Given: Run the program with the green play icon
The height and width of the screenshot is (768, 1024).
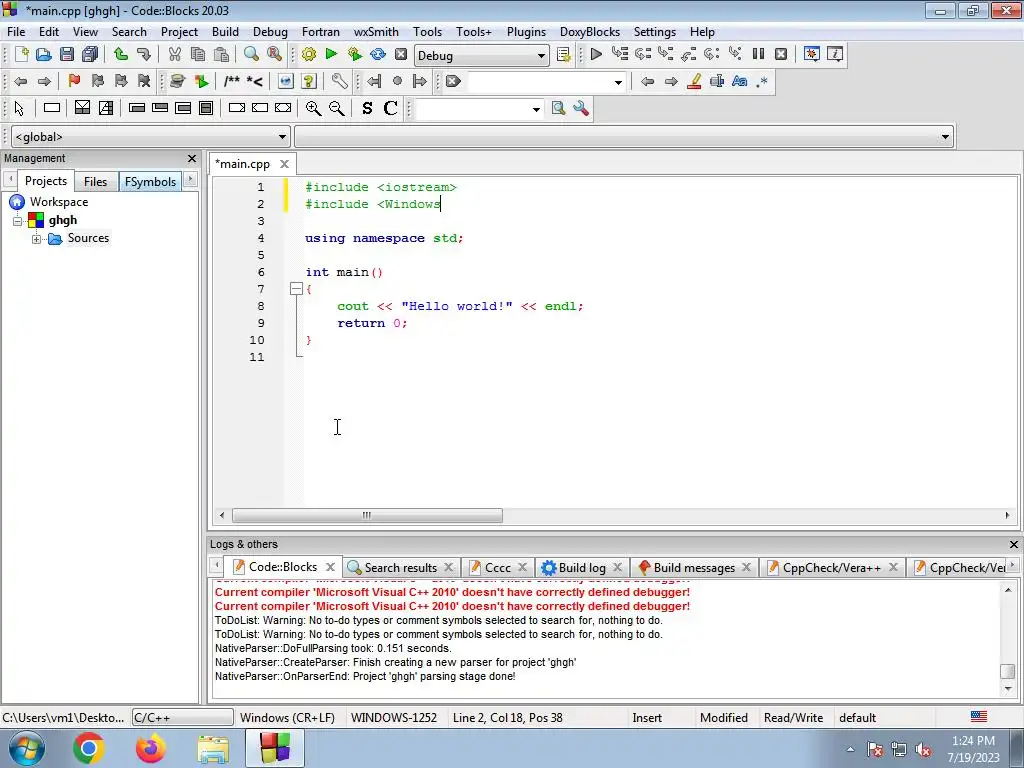Looking at the screenshot, I should (x=331, y=54).
